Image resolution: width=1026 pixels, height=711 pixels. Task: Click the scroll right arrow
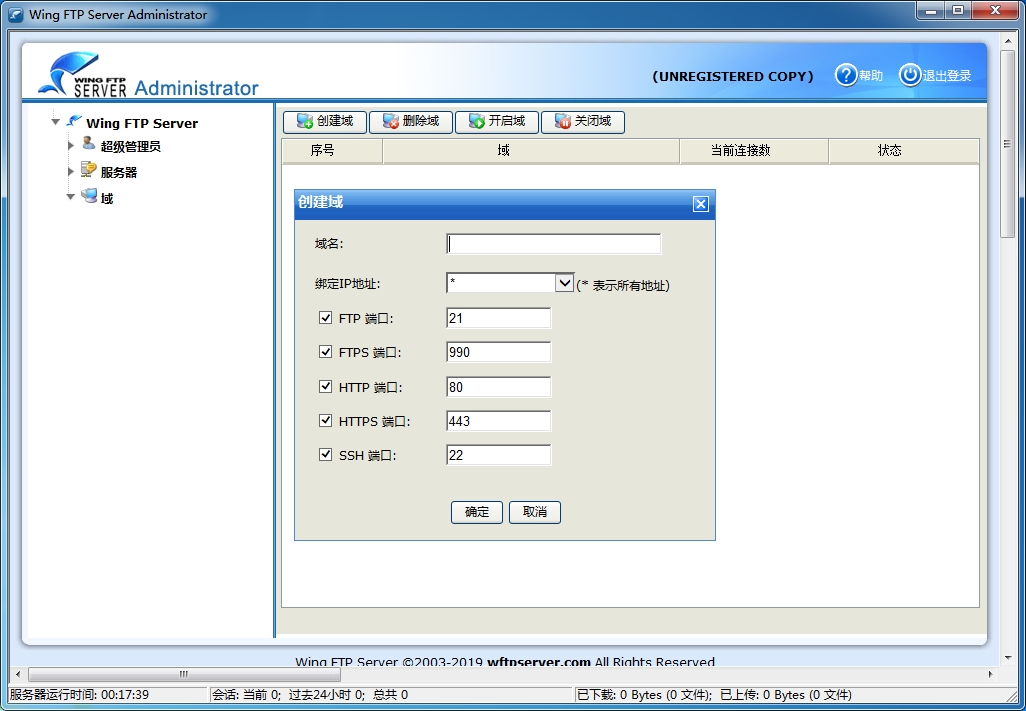(990, 674)
